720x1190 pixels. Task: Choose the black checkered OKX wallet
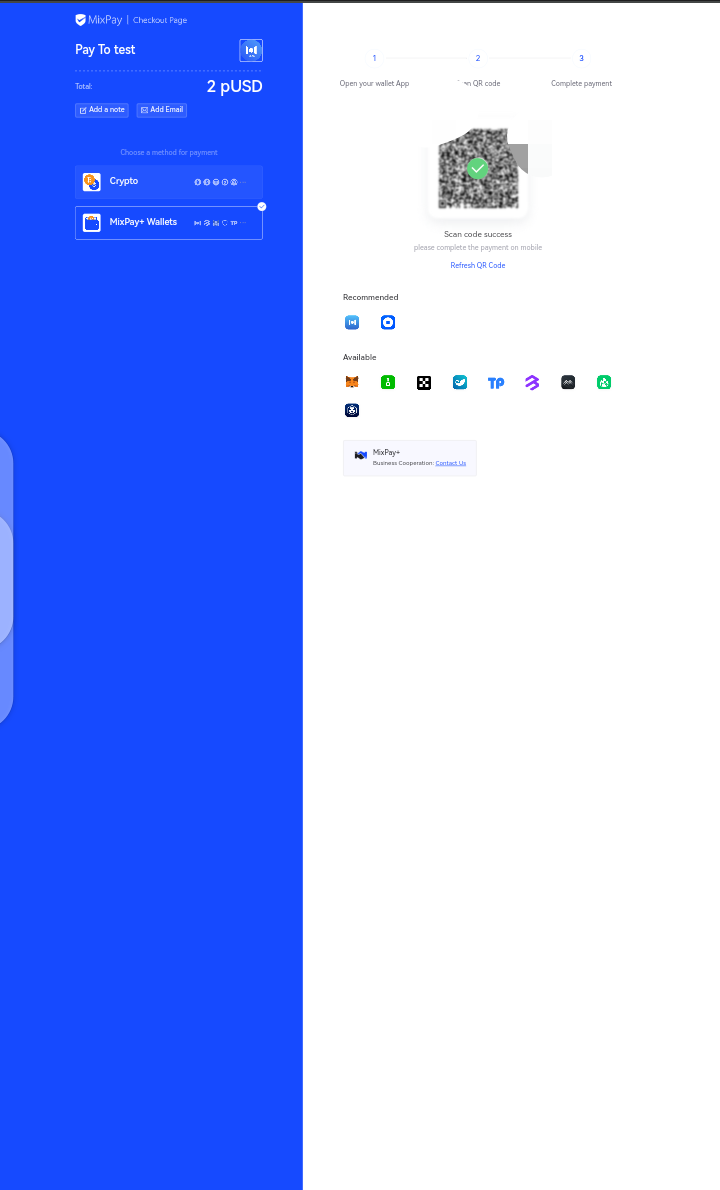tap(424, 382)
